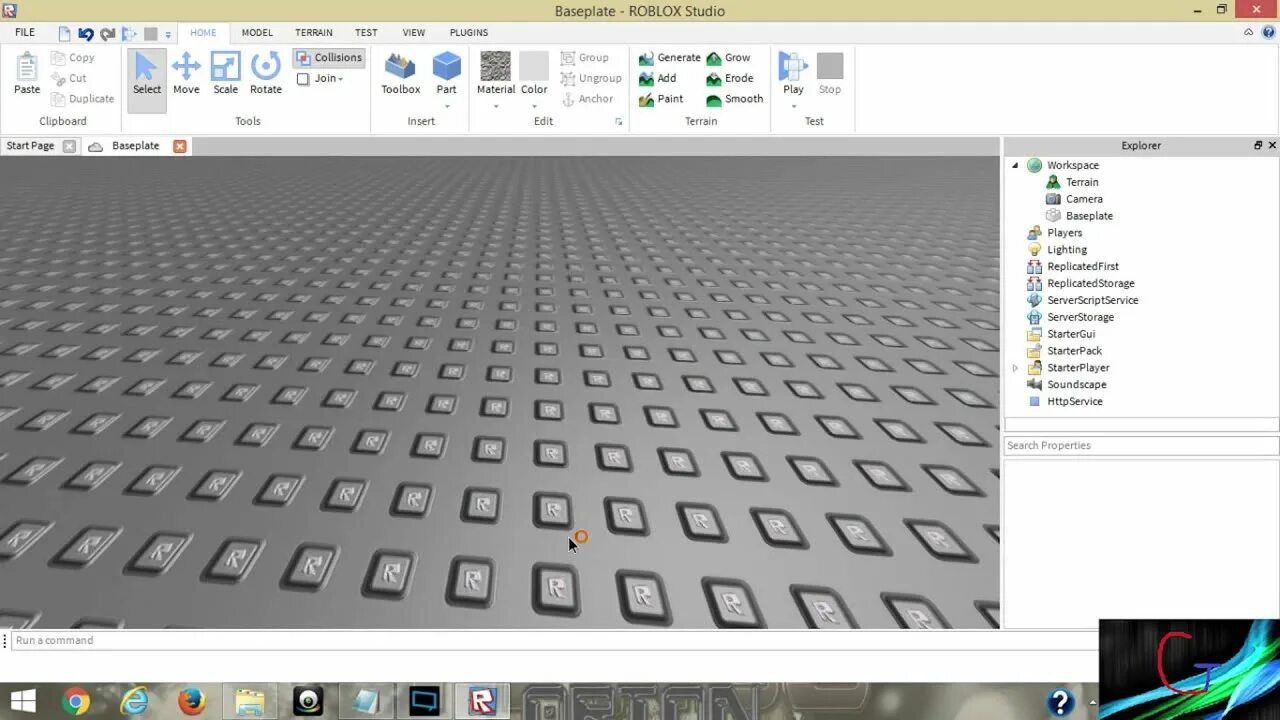Viewport: 1280px width, 720px height.
Task: Click the Ungroup objects button
Action: point(591,78)
